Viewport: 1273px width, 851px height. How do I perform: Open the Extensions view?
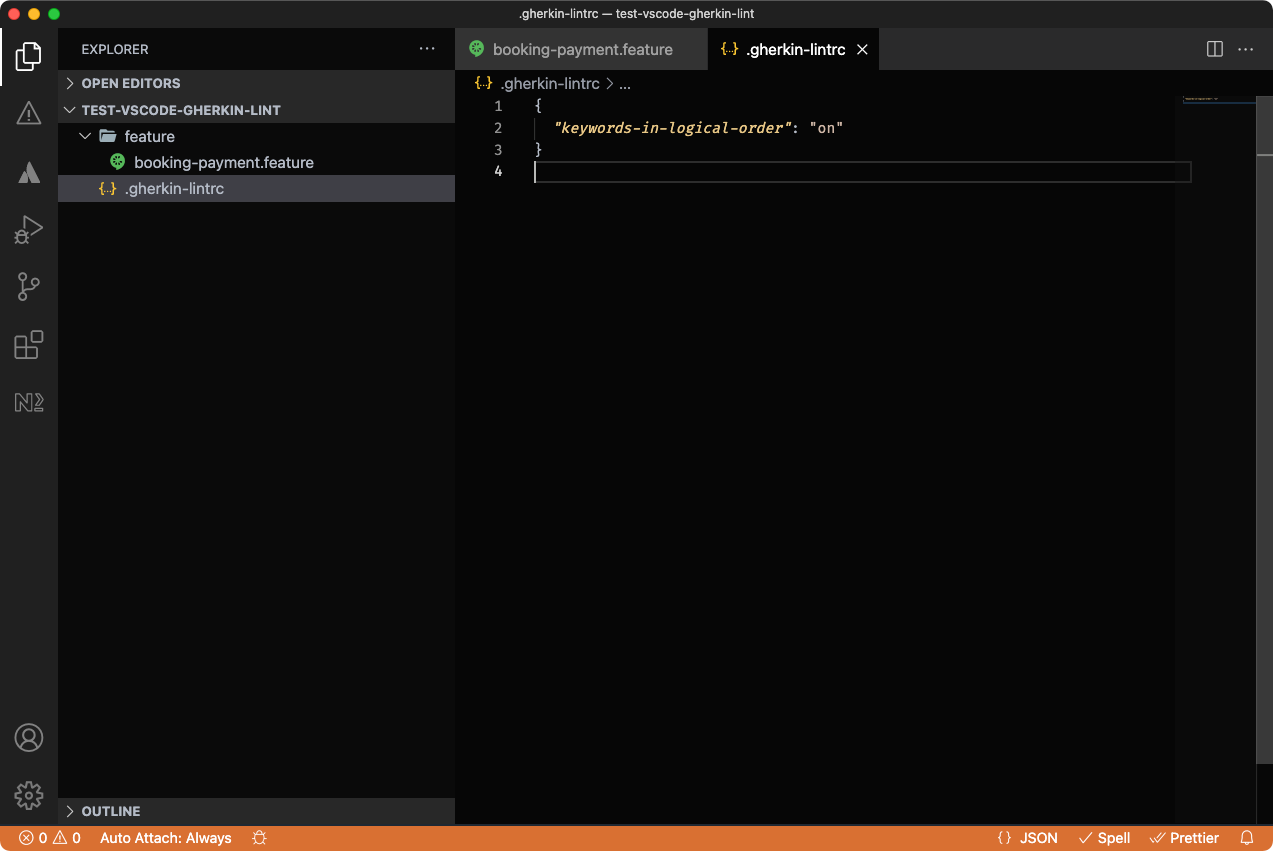28,344
